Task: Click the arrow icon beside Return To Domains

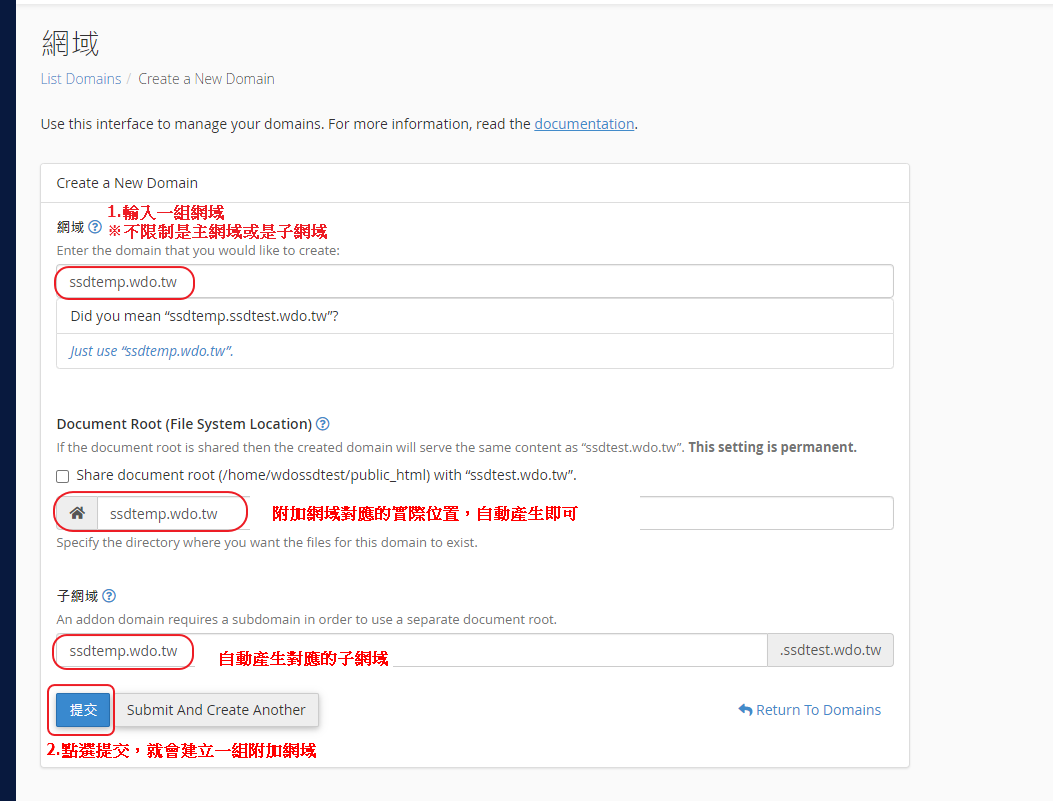Action: (745, 710)
